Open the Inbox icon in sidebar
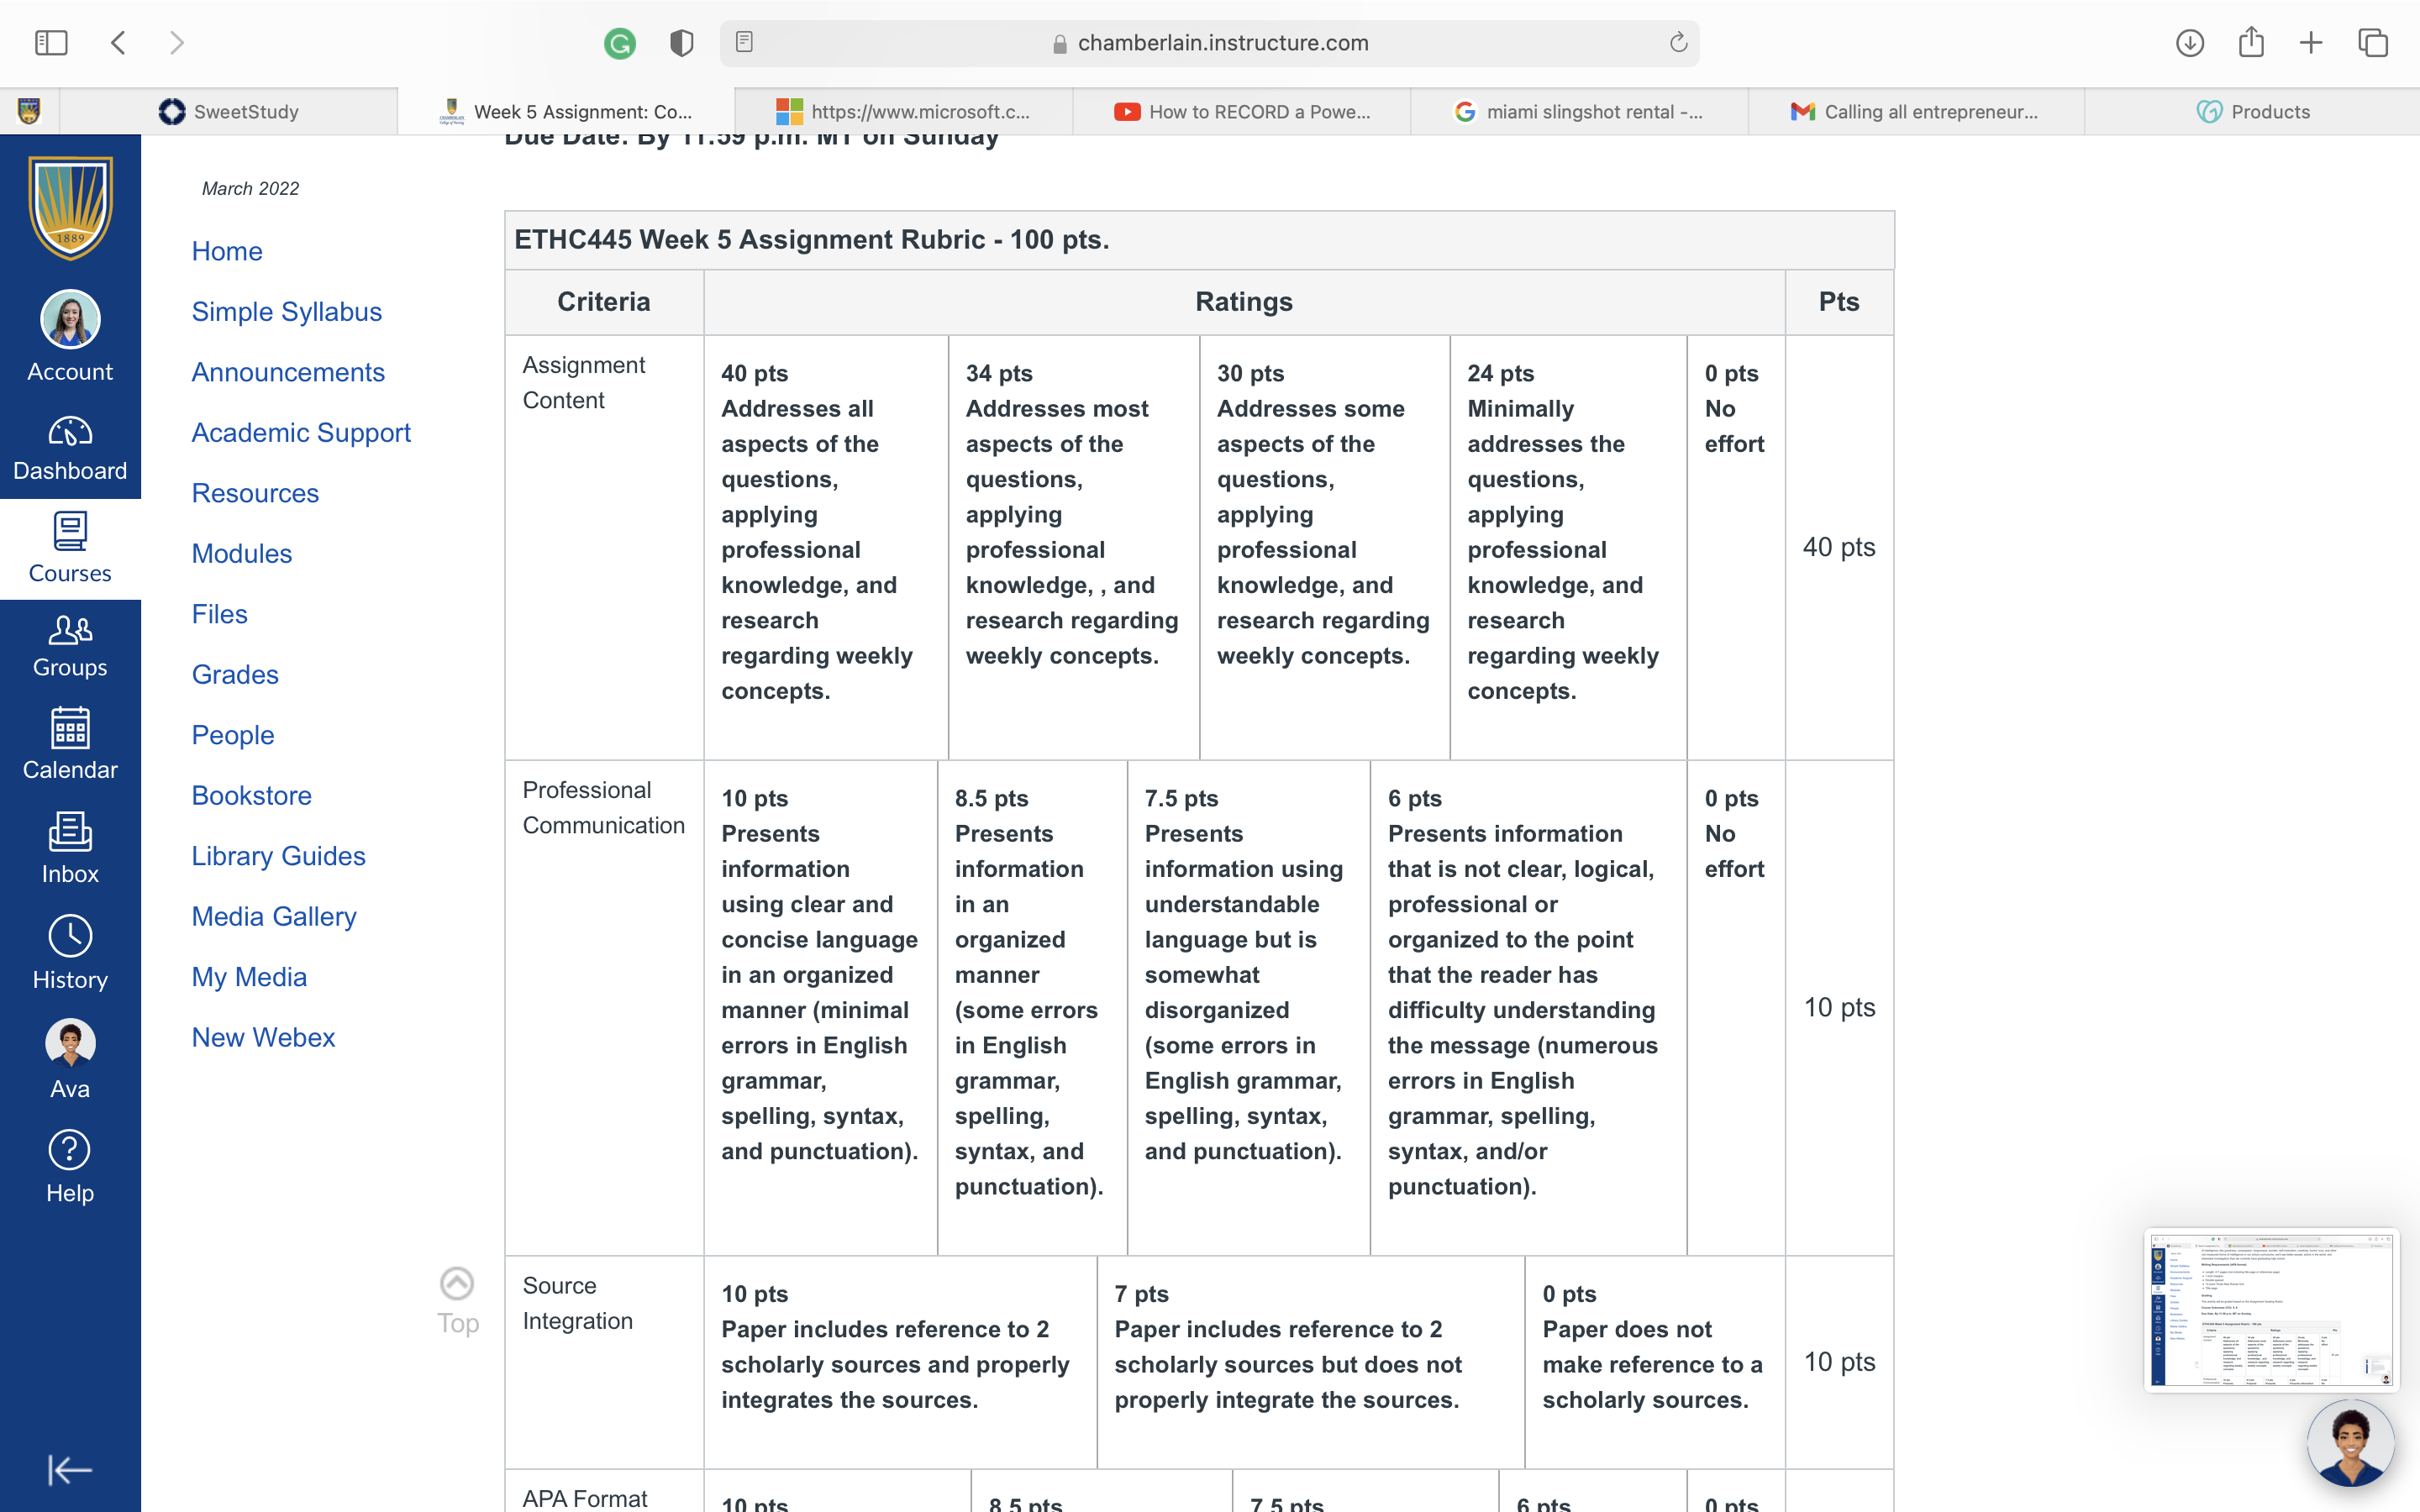2420x1512 pixels. [x=70, y=832]
